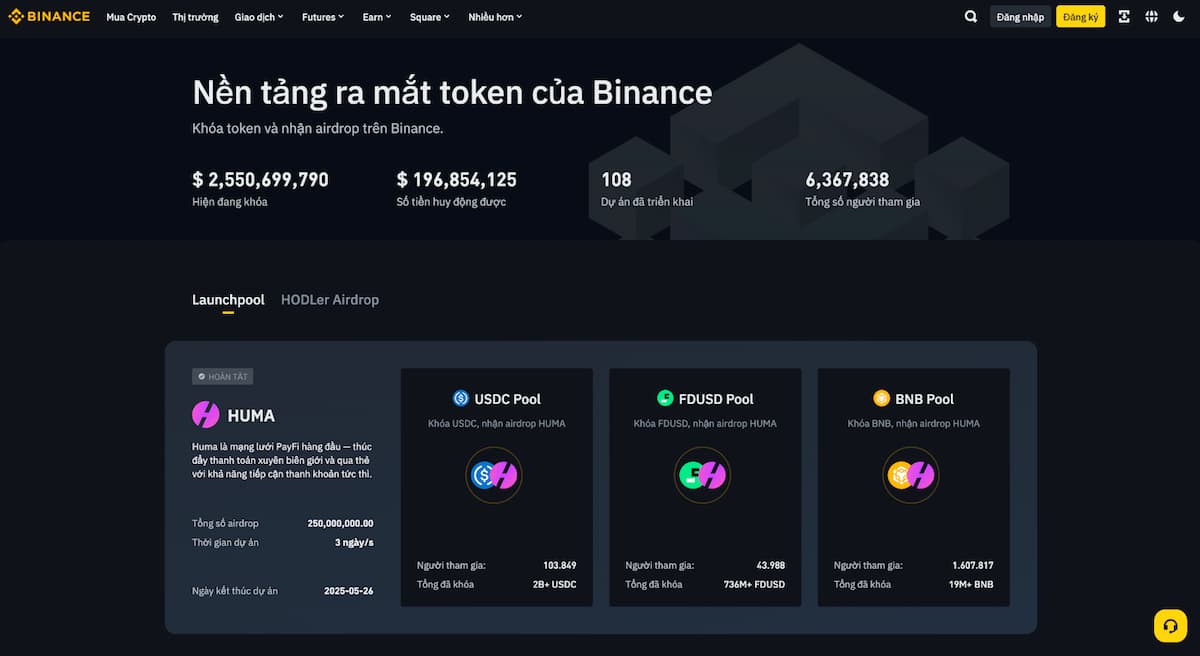Image resolution: width=1200 pixels, height=656 pixels.
Task: Toggle dark mode moon icon
Action: [1179, 16]
